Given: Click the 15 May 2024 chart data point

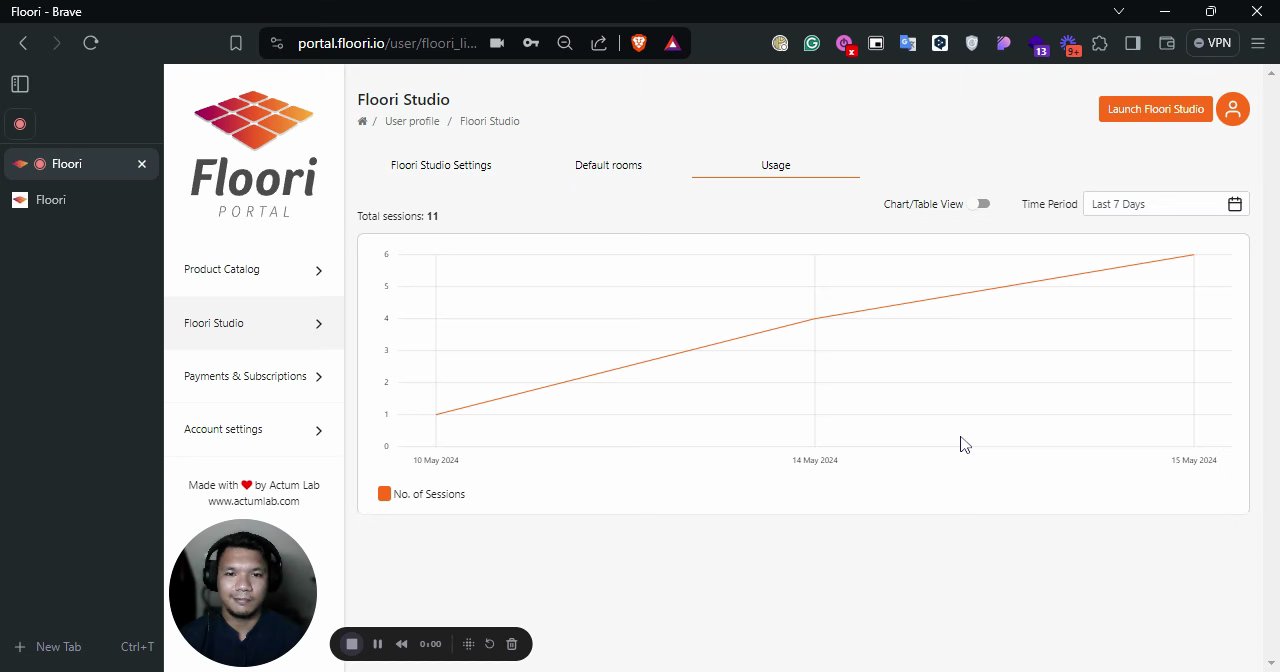Looking at the screenshot, I should pyautogui.click(x=1194, y=255).
